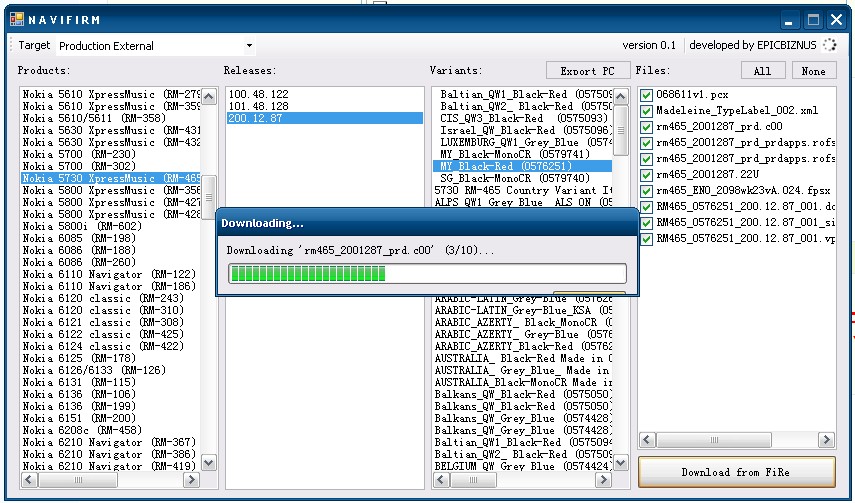This screenshot has width=855, height=503.
Task: Toggle RM465_0576251_200.12.87_001.dc checkbox
Action: tap(647, 207)
